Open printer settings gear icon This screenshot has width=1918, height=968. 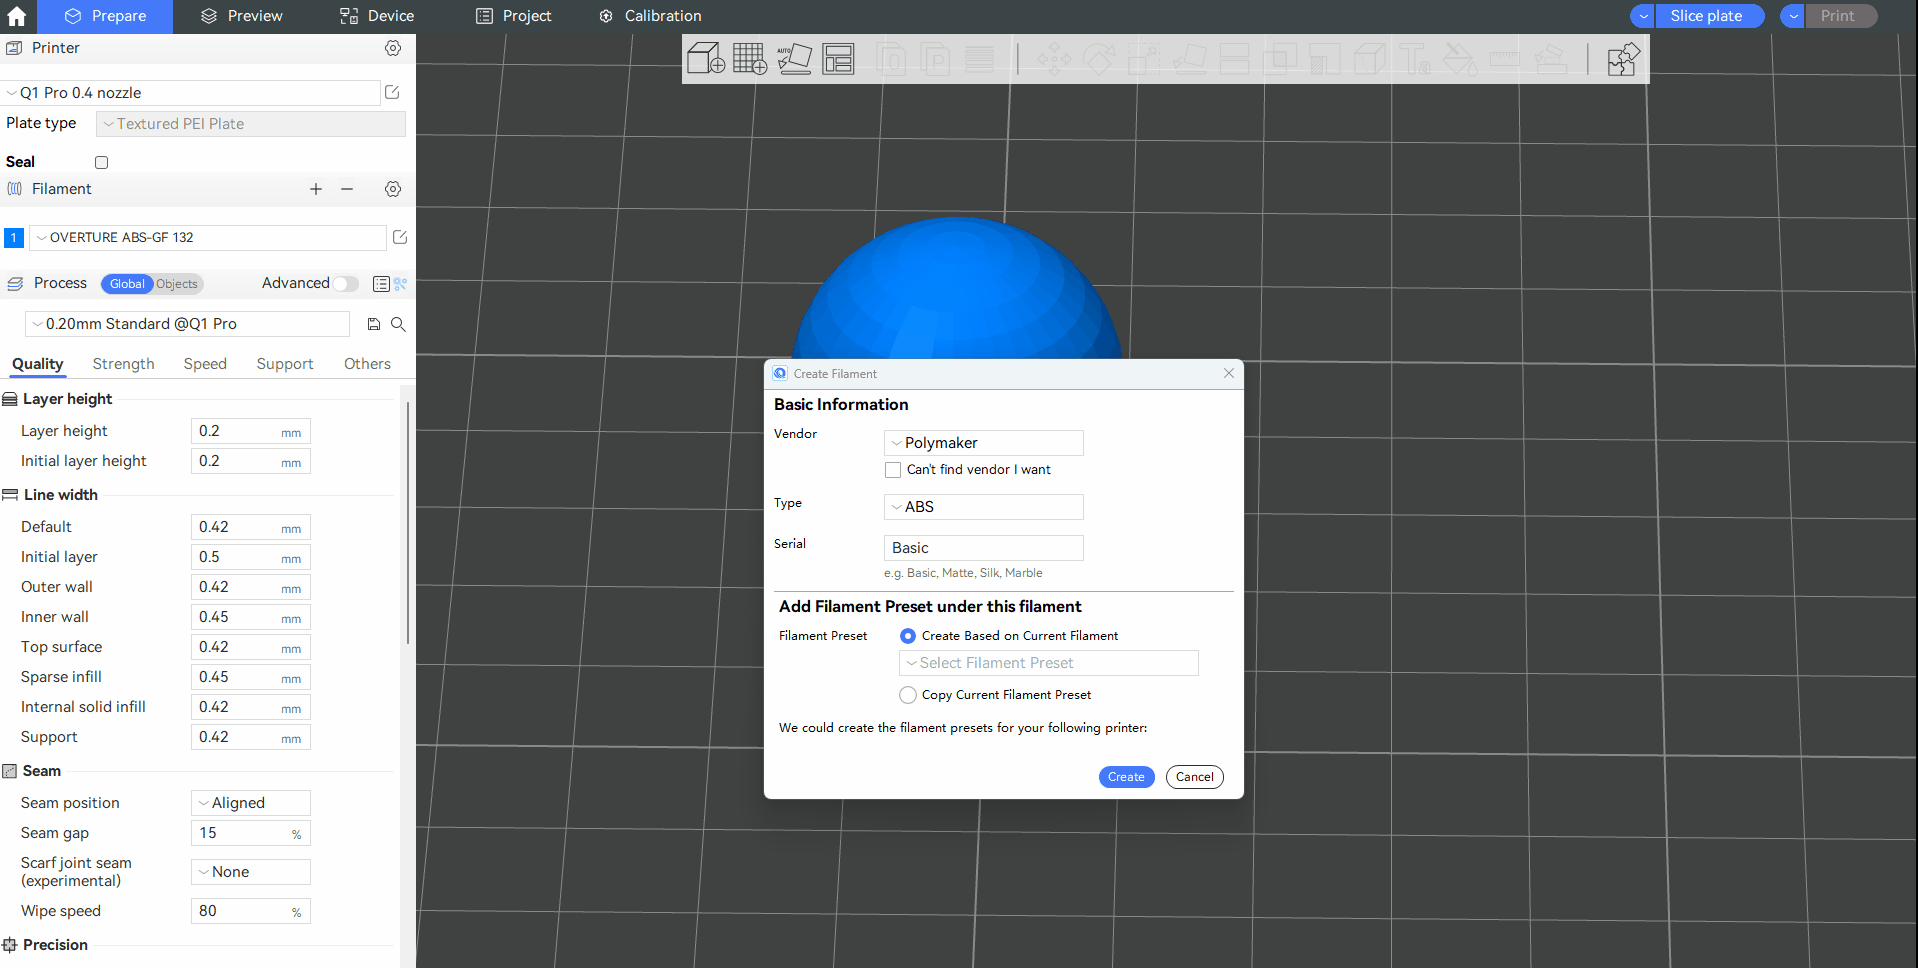click(393, 48)
